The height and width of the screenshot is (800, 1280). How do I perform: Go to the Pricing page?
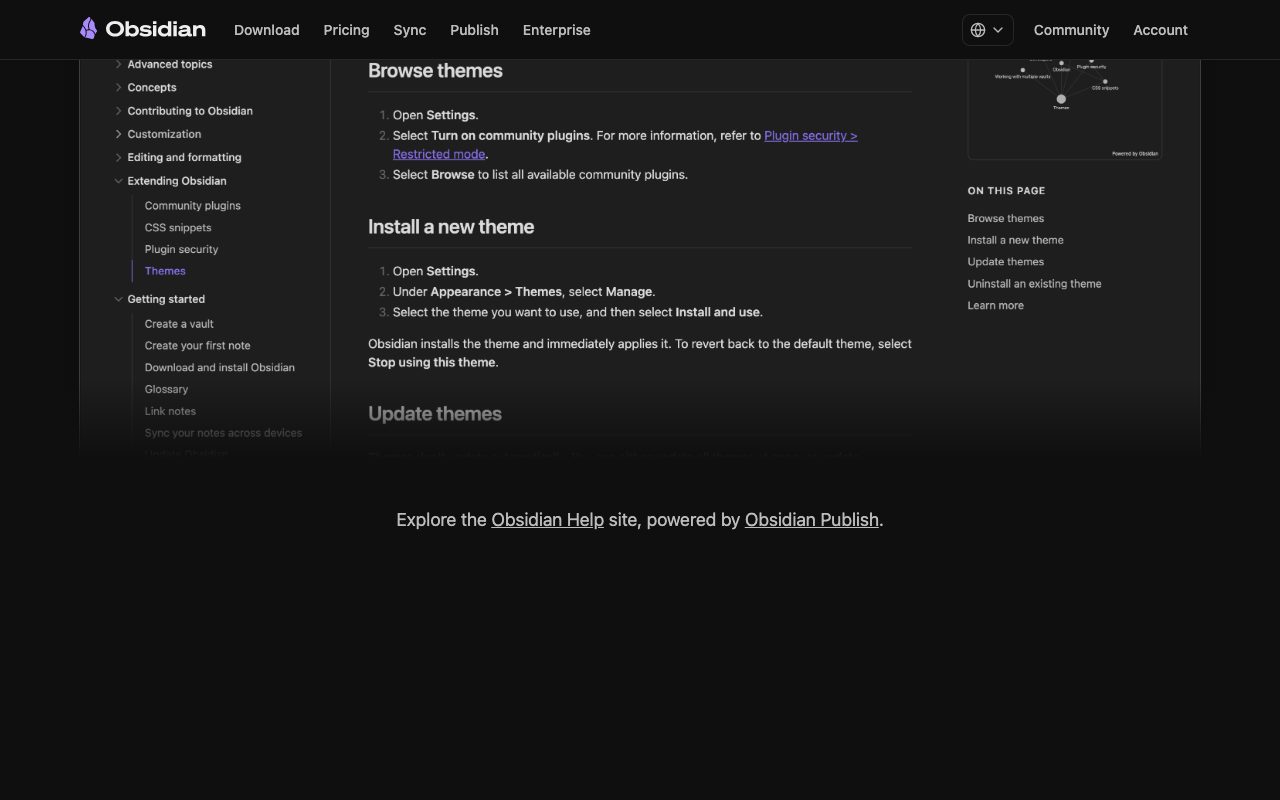point(346,30)
